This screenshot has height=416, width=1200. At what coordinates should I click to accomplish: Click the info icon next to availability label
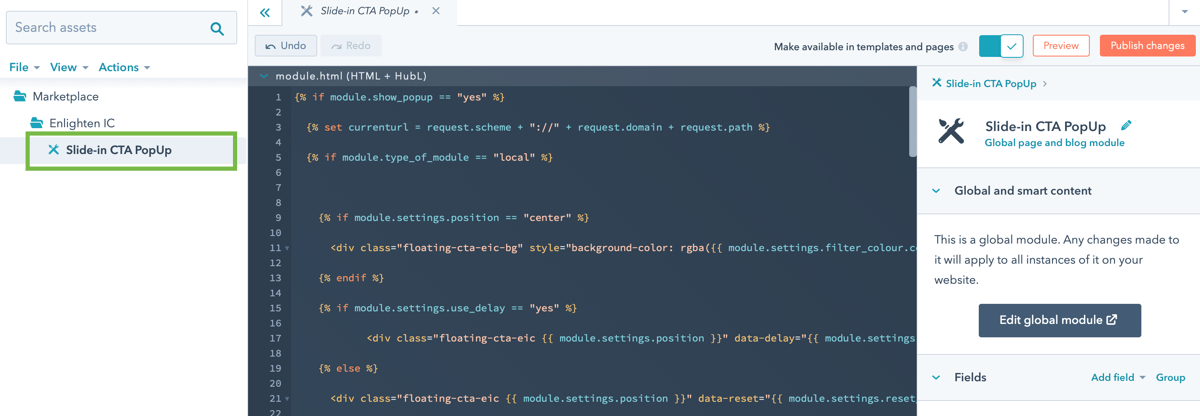pyautogui.click(x=963, y=47)
